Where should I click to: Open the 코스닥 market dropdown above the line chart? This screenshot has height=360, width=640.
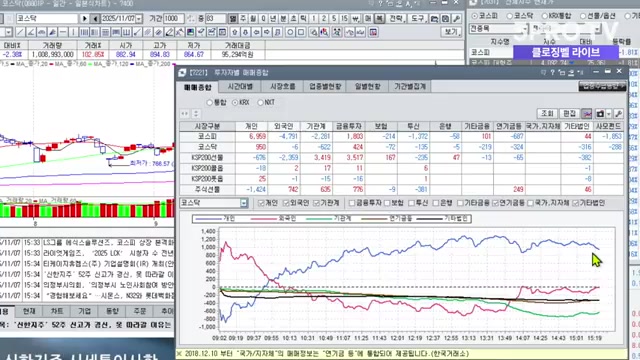click(x=244, y=203)
